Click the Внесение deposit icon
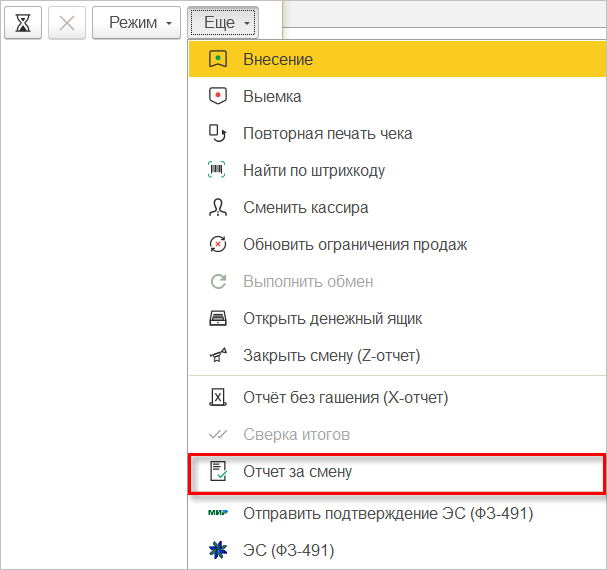The width and height of the screenshot is (607, 570). 218,59
